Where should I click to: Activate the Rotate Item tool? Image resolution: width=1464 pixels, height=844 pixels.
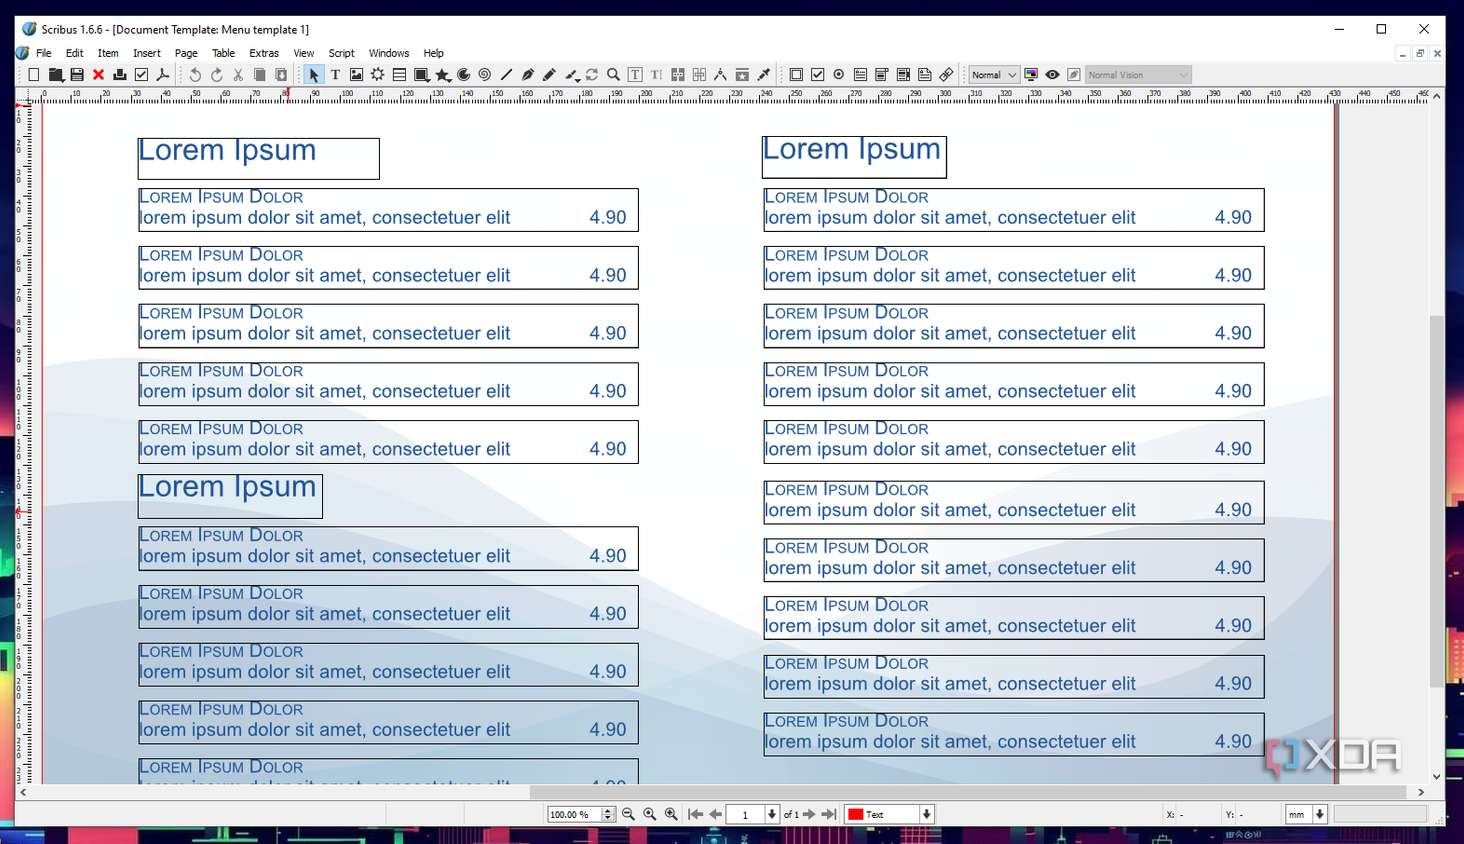click(x=592, y=75)
